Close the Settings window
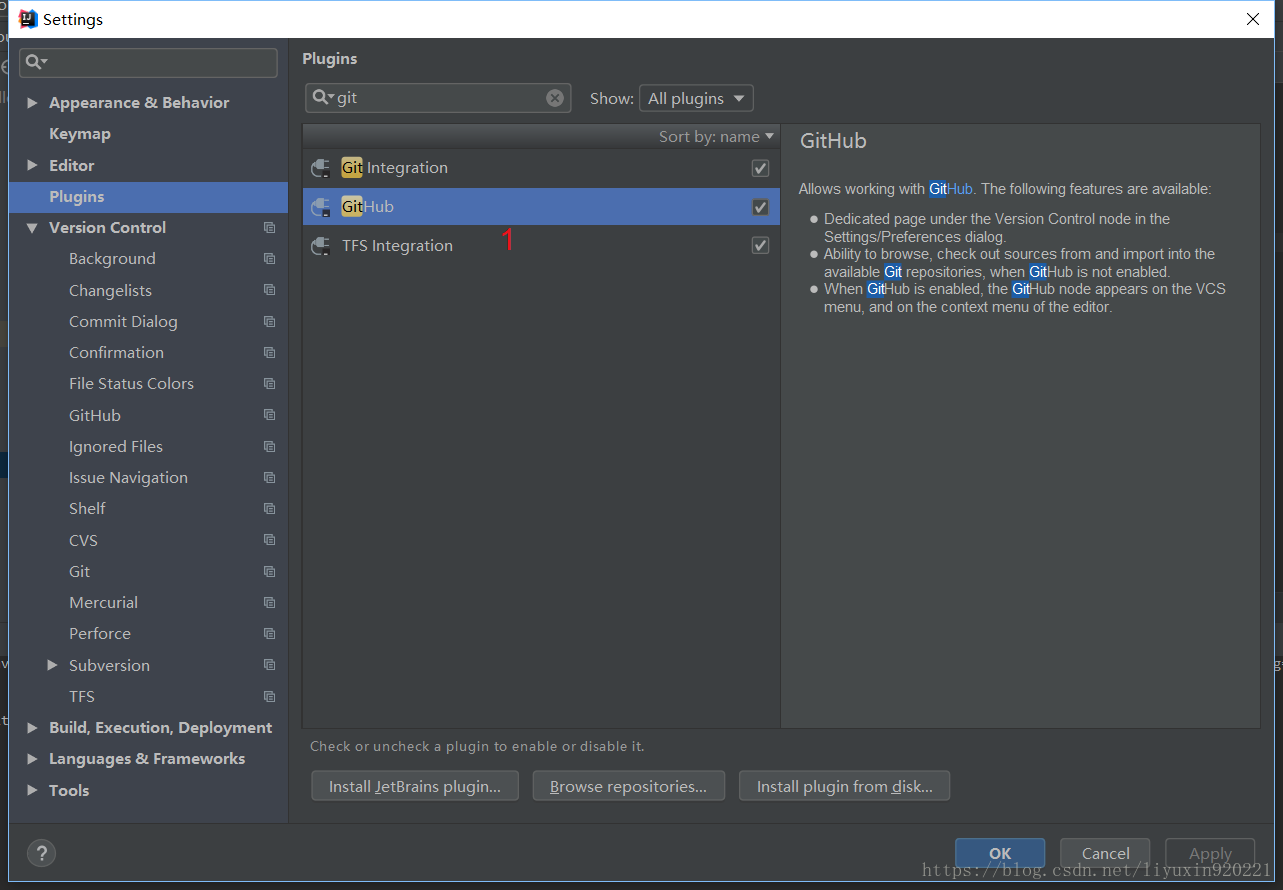 pos(1252,19)
